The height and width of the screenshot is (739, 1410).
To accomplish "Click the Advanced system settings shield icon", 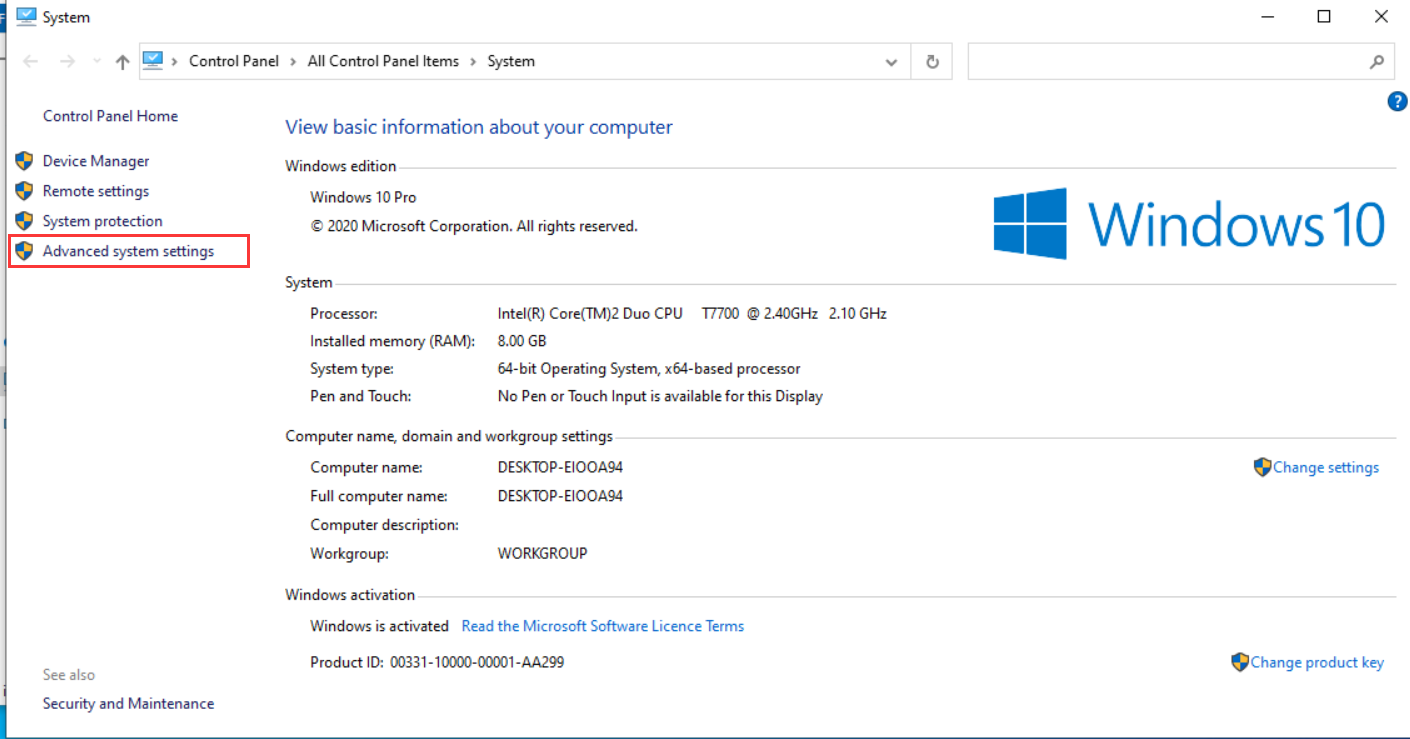I will click(x=24, y=251).
